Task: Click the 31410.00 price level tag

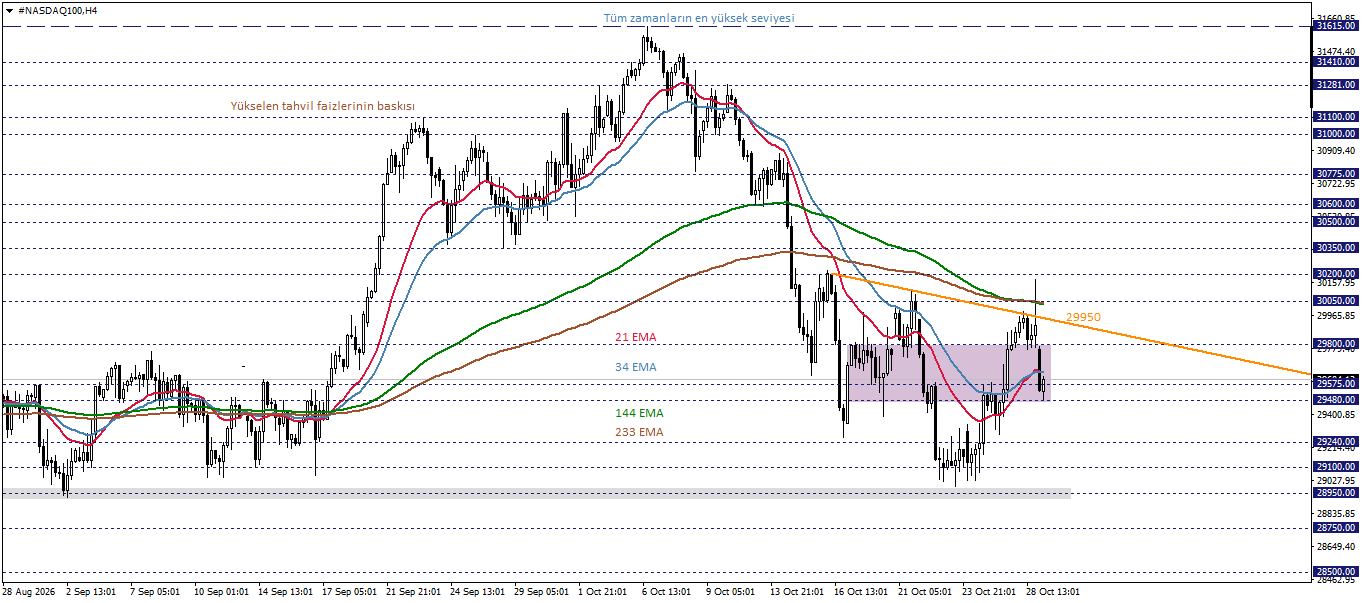Action: (x=1335, y=62)
